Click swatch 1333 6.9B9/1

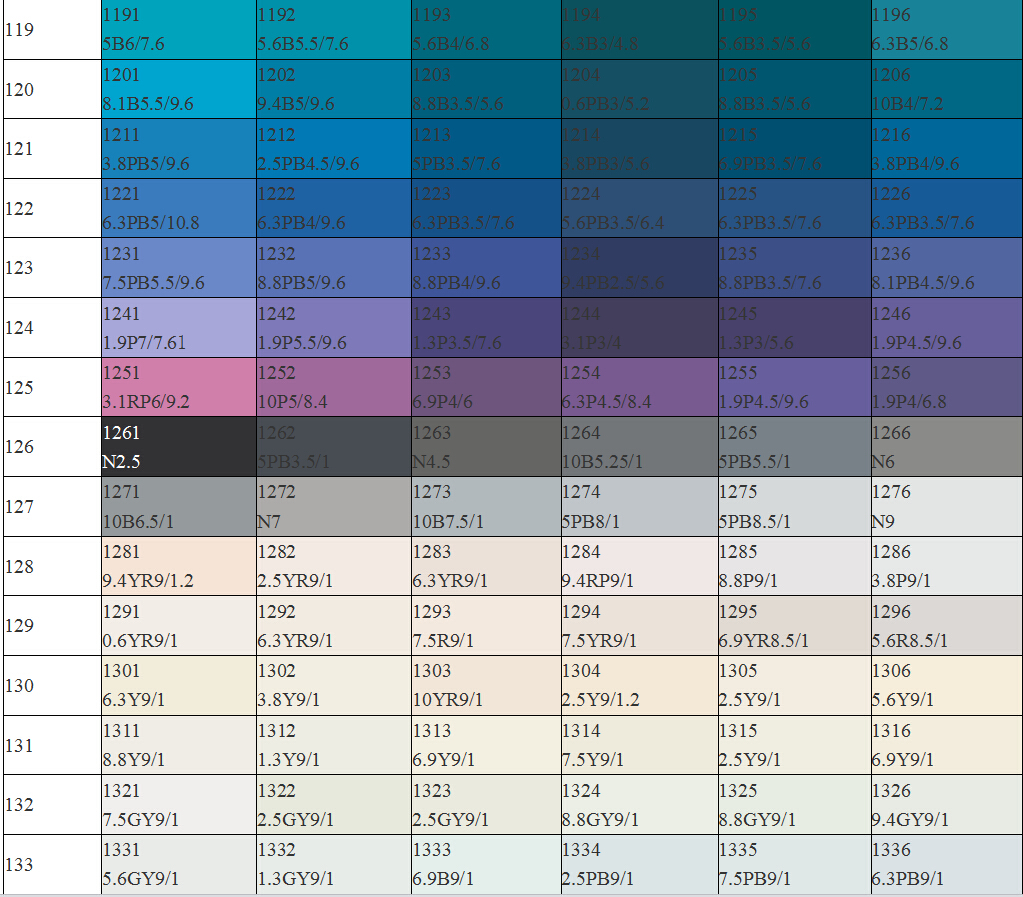click(487, 864)
